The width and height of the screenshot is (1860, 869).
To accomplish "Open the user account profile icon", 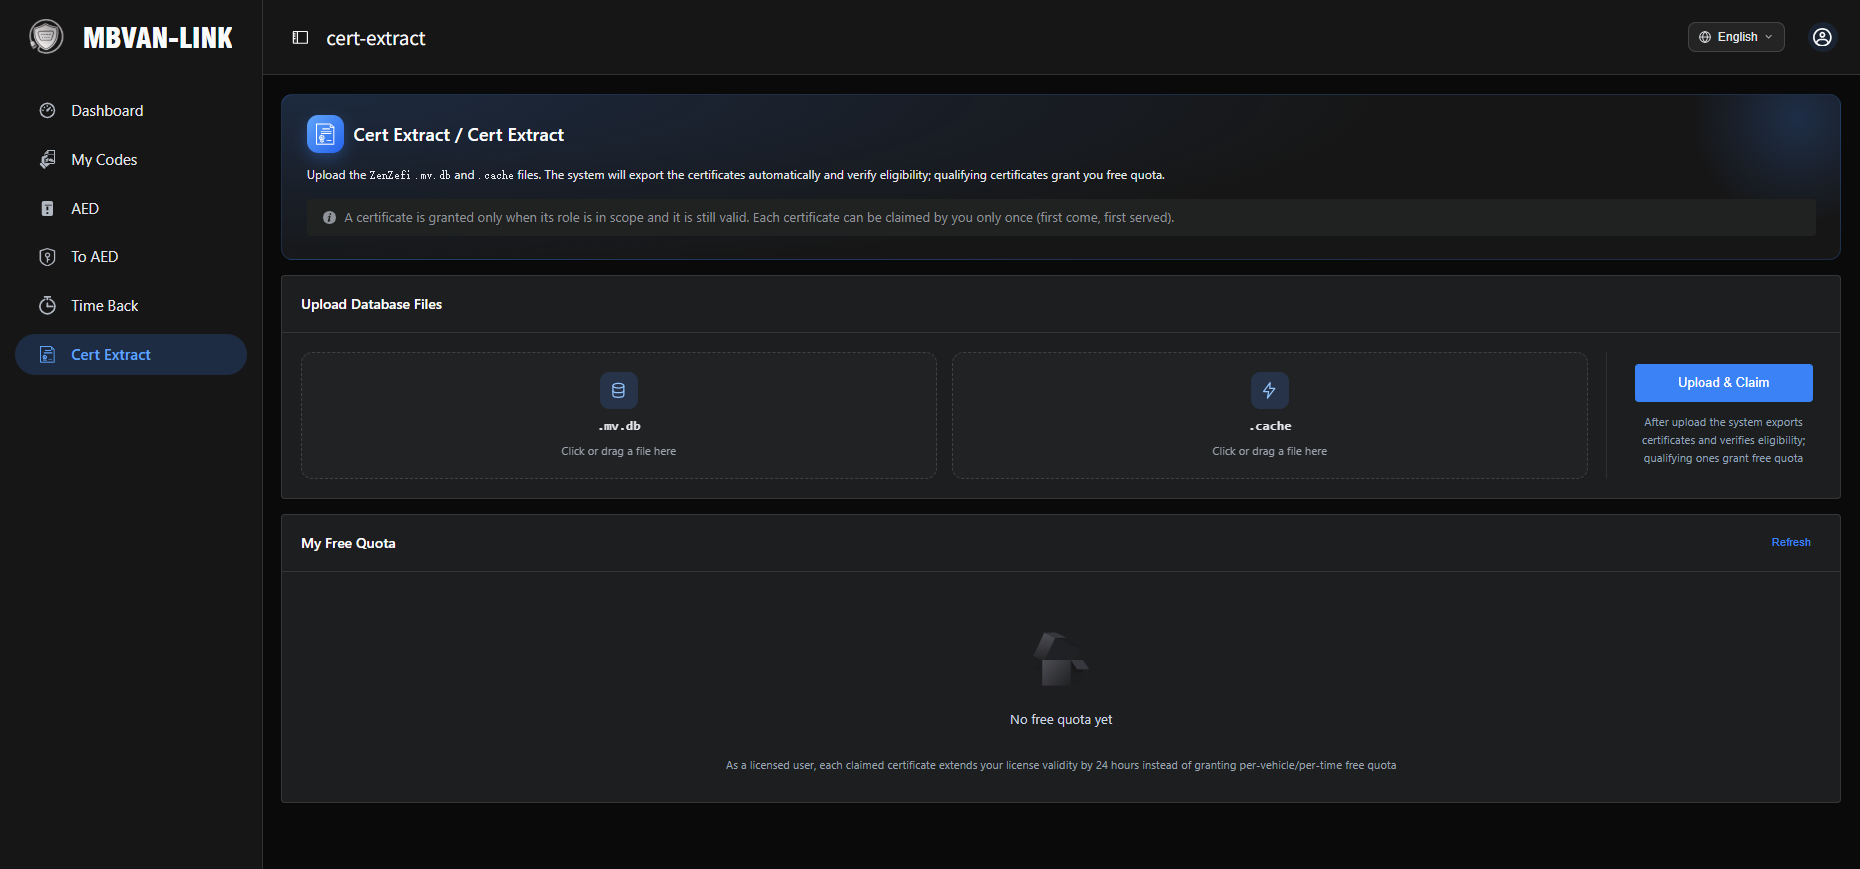I will click(1822, 37).
